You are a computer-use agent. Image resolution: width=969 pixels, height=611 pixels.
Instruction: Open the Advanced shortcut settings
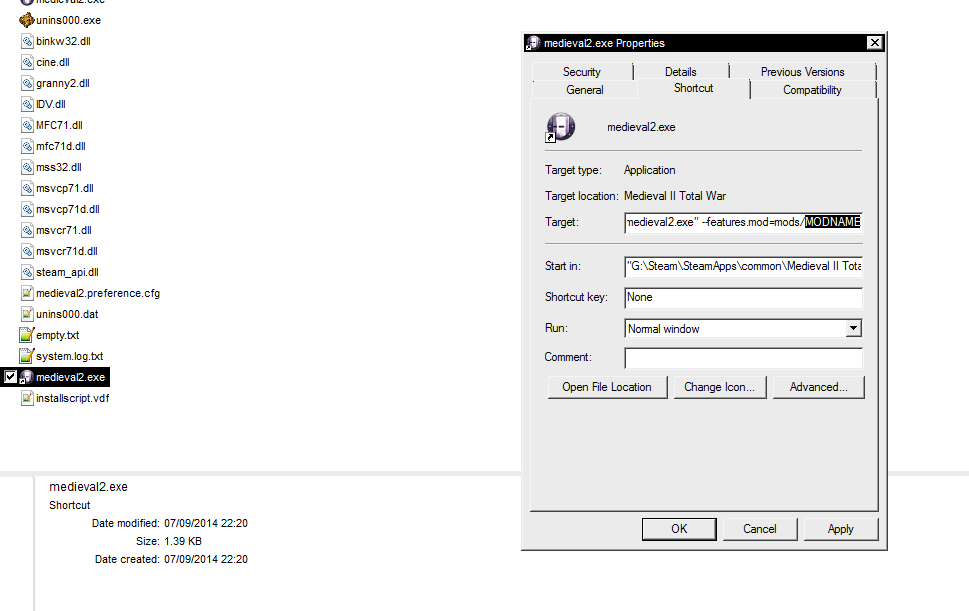pyautogui.click(x=818, y=387)
